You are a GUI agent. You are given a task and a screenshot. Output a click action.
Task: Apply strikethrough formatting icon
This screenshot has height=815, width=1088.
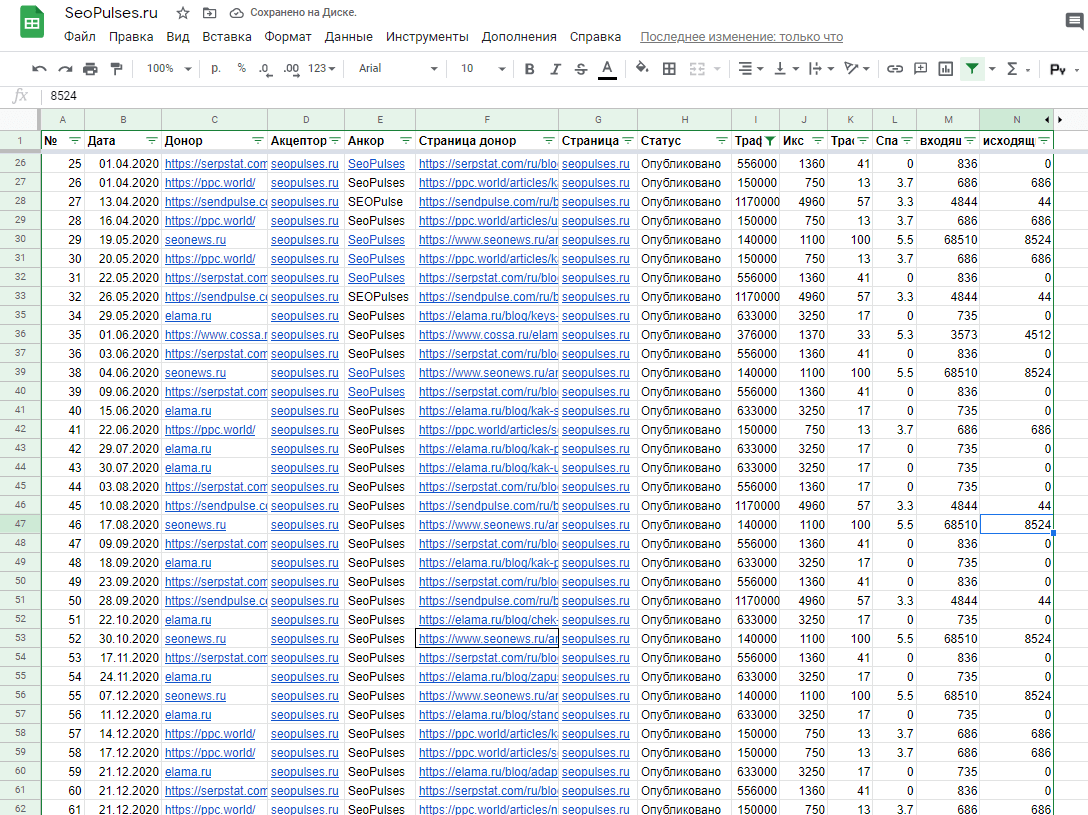[581, 69]
